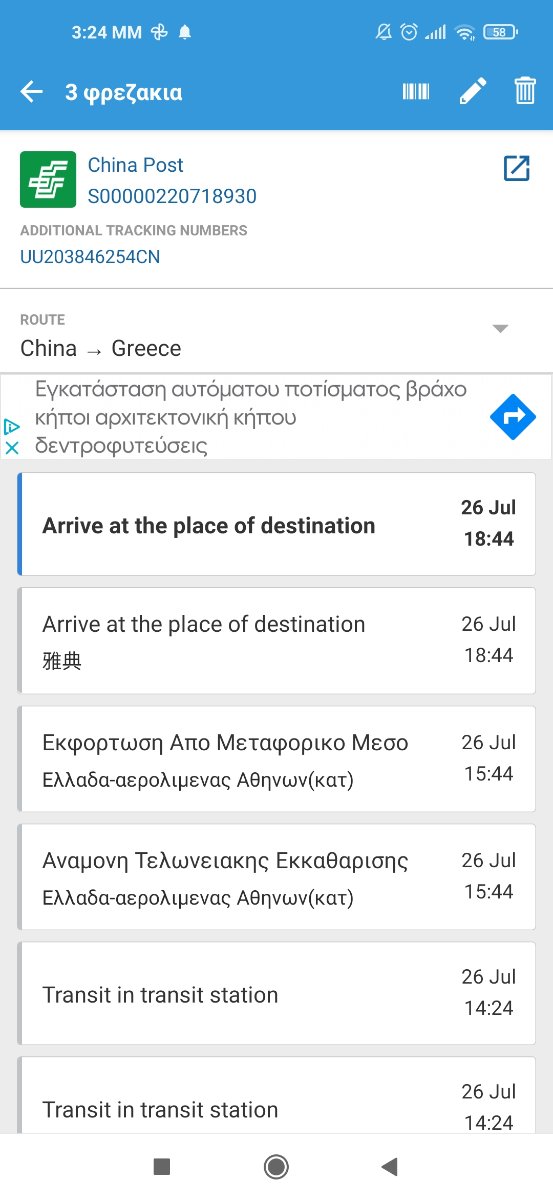This screenshot has height=1200, width=553.
Task: Go back using the arrow icon
Action: (32, 92)
